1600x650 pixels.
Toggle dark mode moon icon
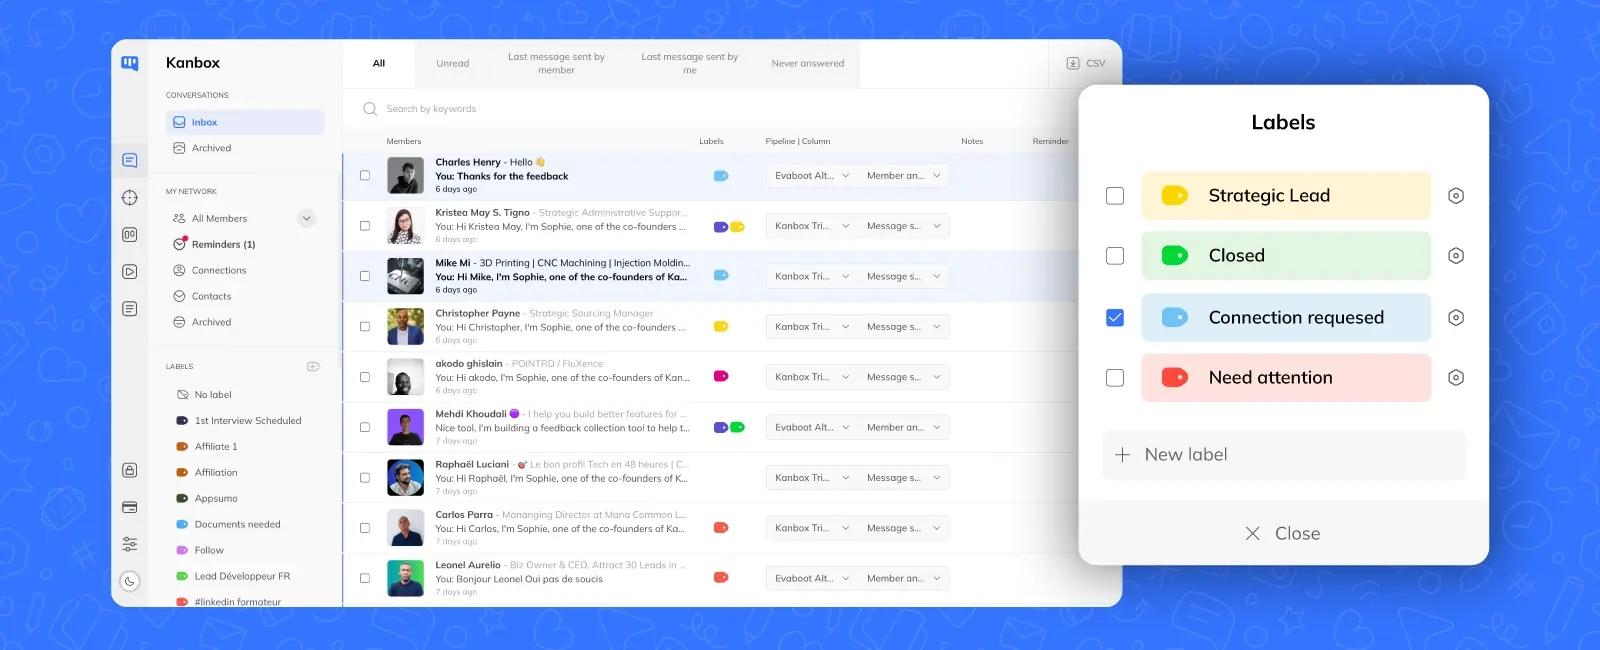pyautogui.click(x=130, y=581)
